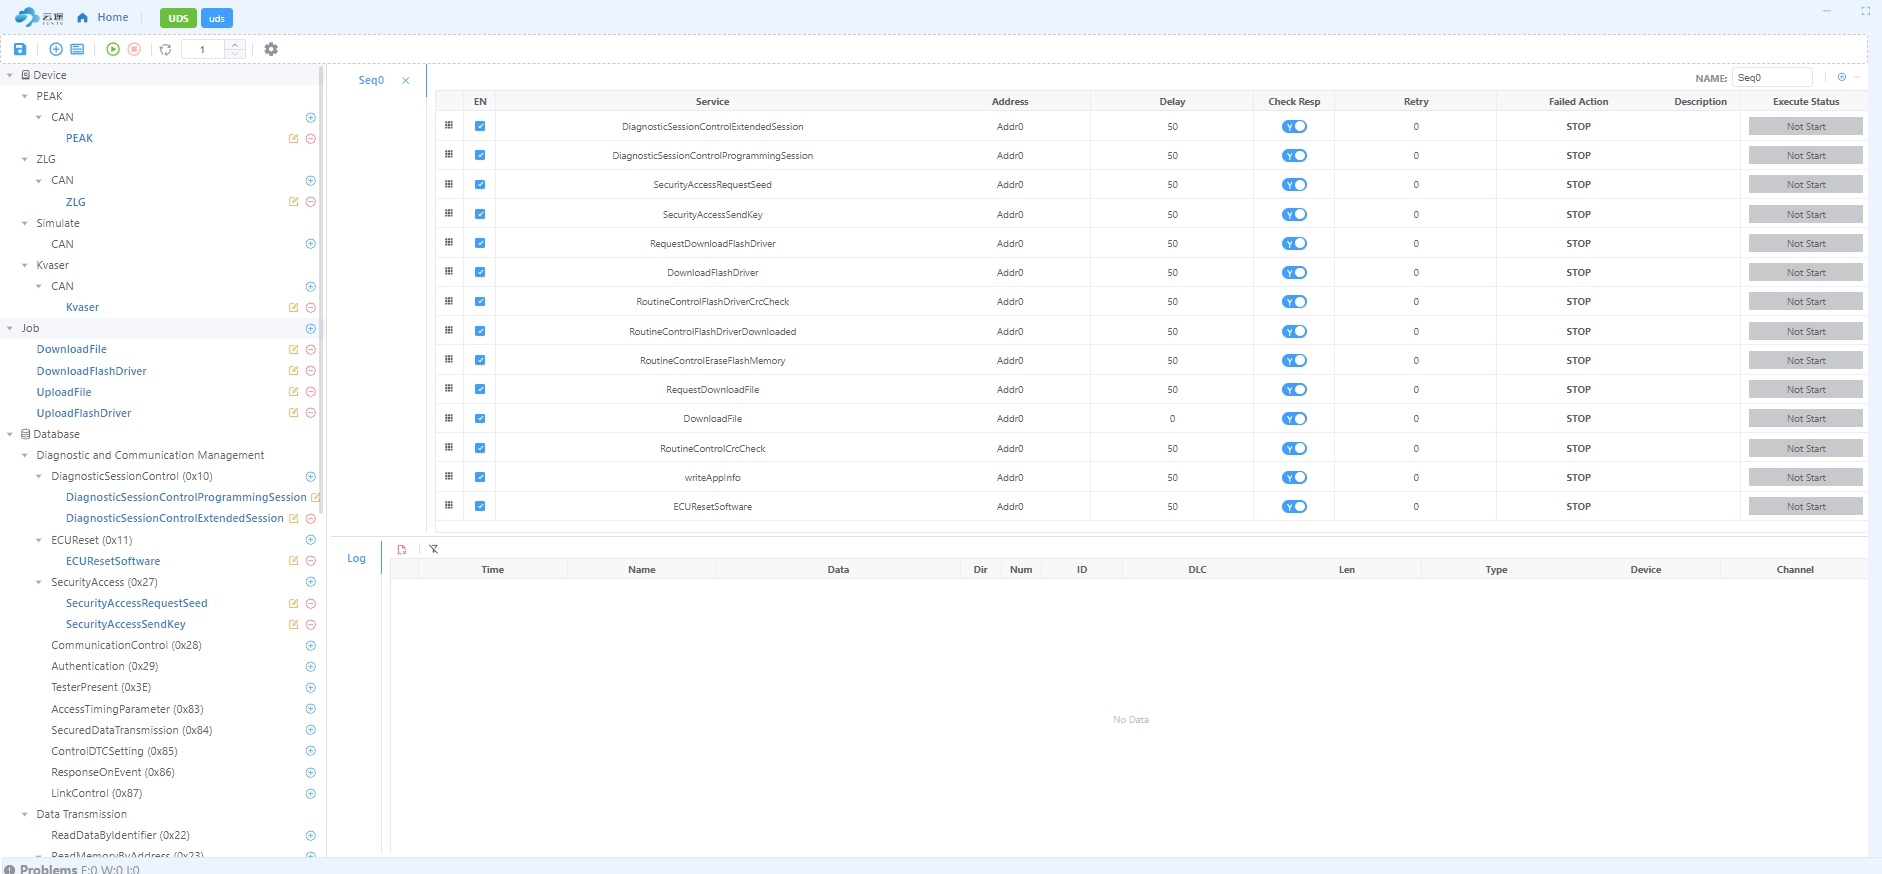The width and height of the screenshot is (1882, 874).
Task: Add a device under PEAK CAN
Action: (311, 117)
